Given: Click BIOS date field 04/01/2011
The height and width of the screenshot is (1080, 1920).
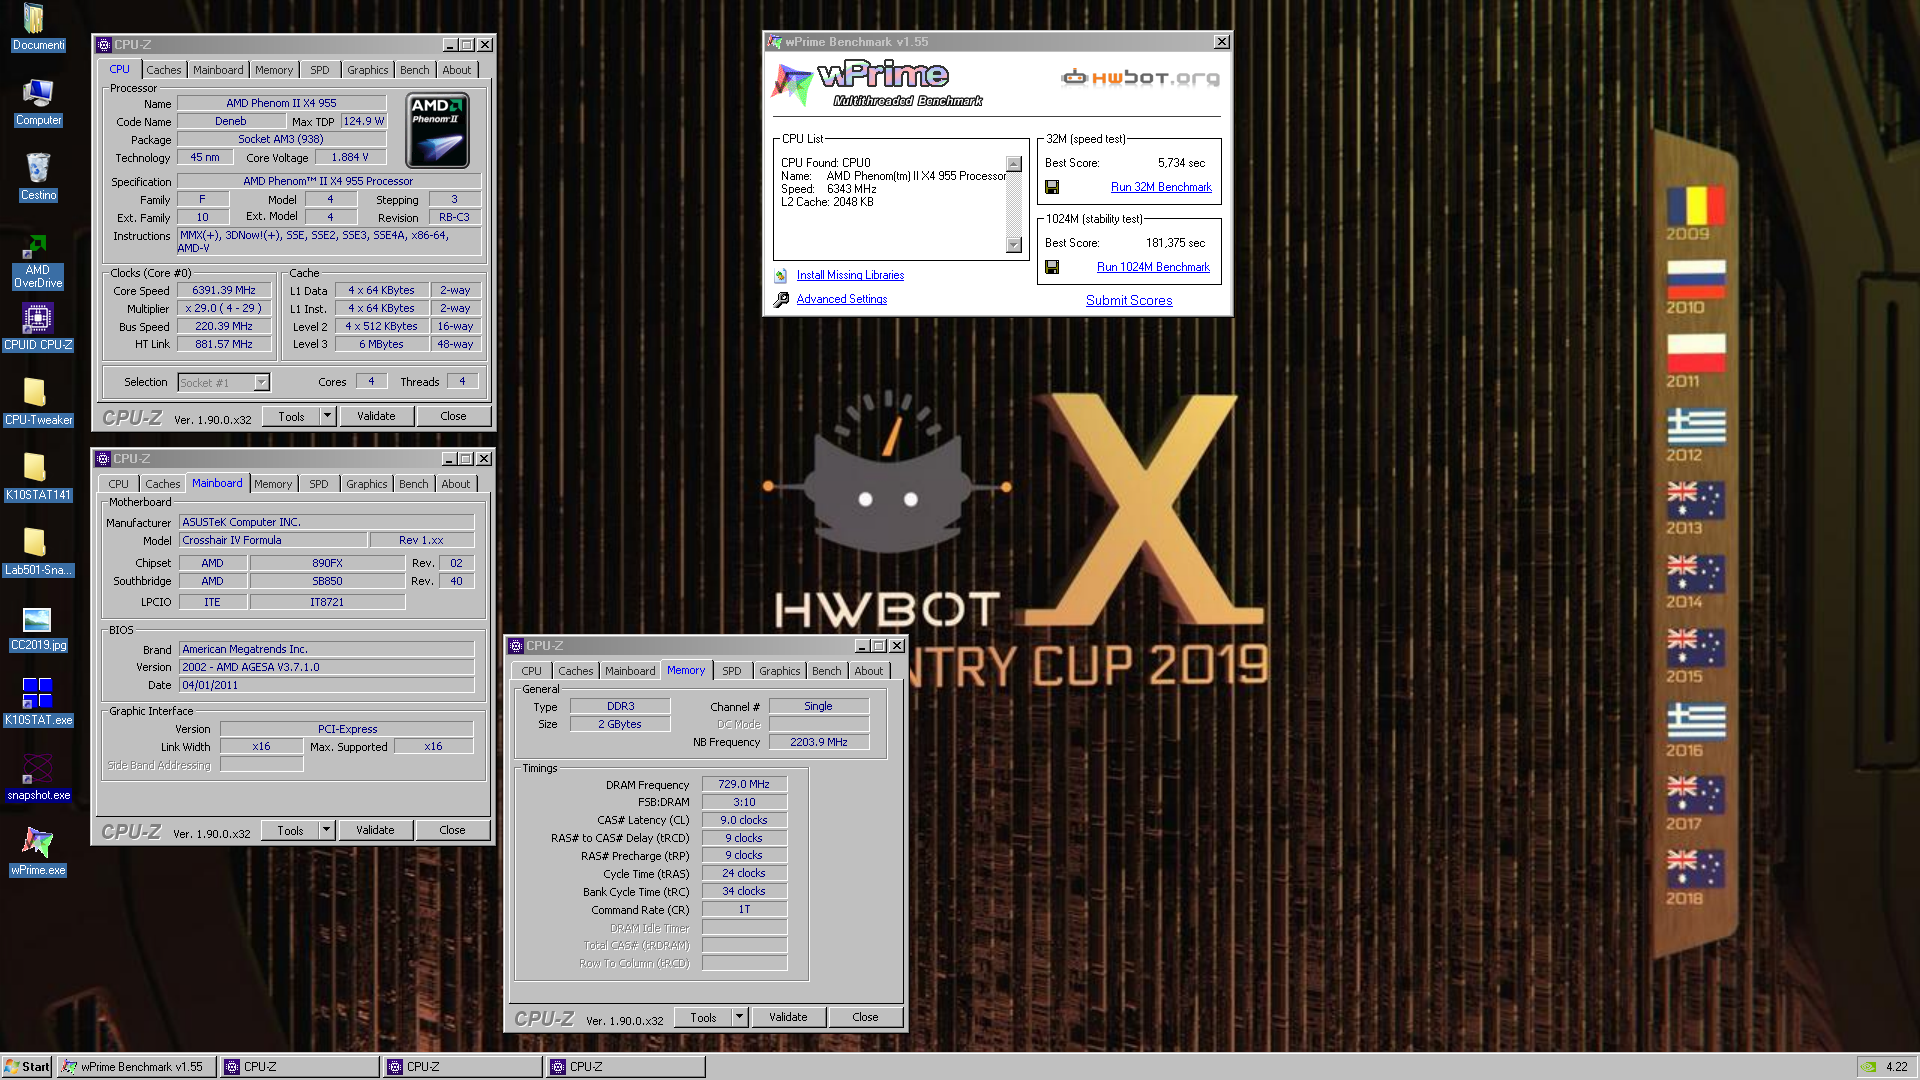Looking at the screenshot, I should point(326,685).
